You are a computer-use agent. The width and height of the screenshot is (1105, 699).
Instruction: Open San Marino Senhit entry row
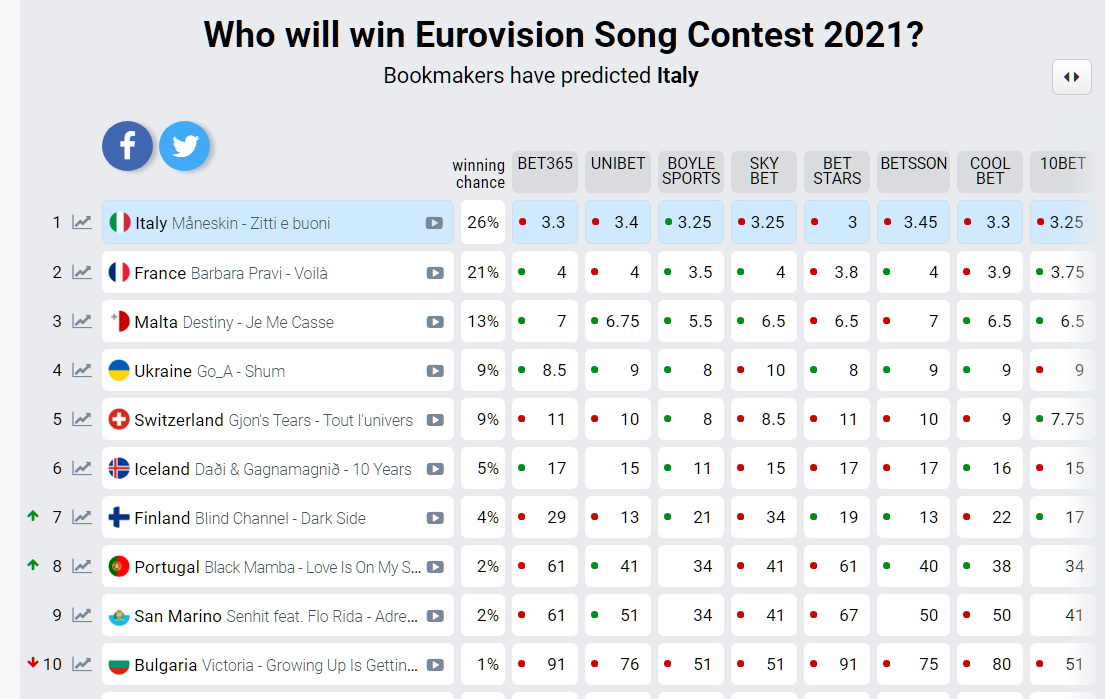click(x=278, y=616)
